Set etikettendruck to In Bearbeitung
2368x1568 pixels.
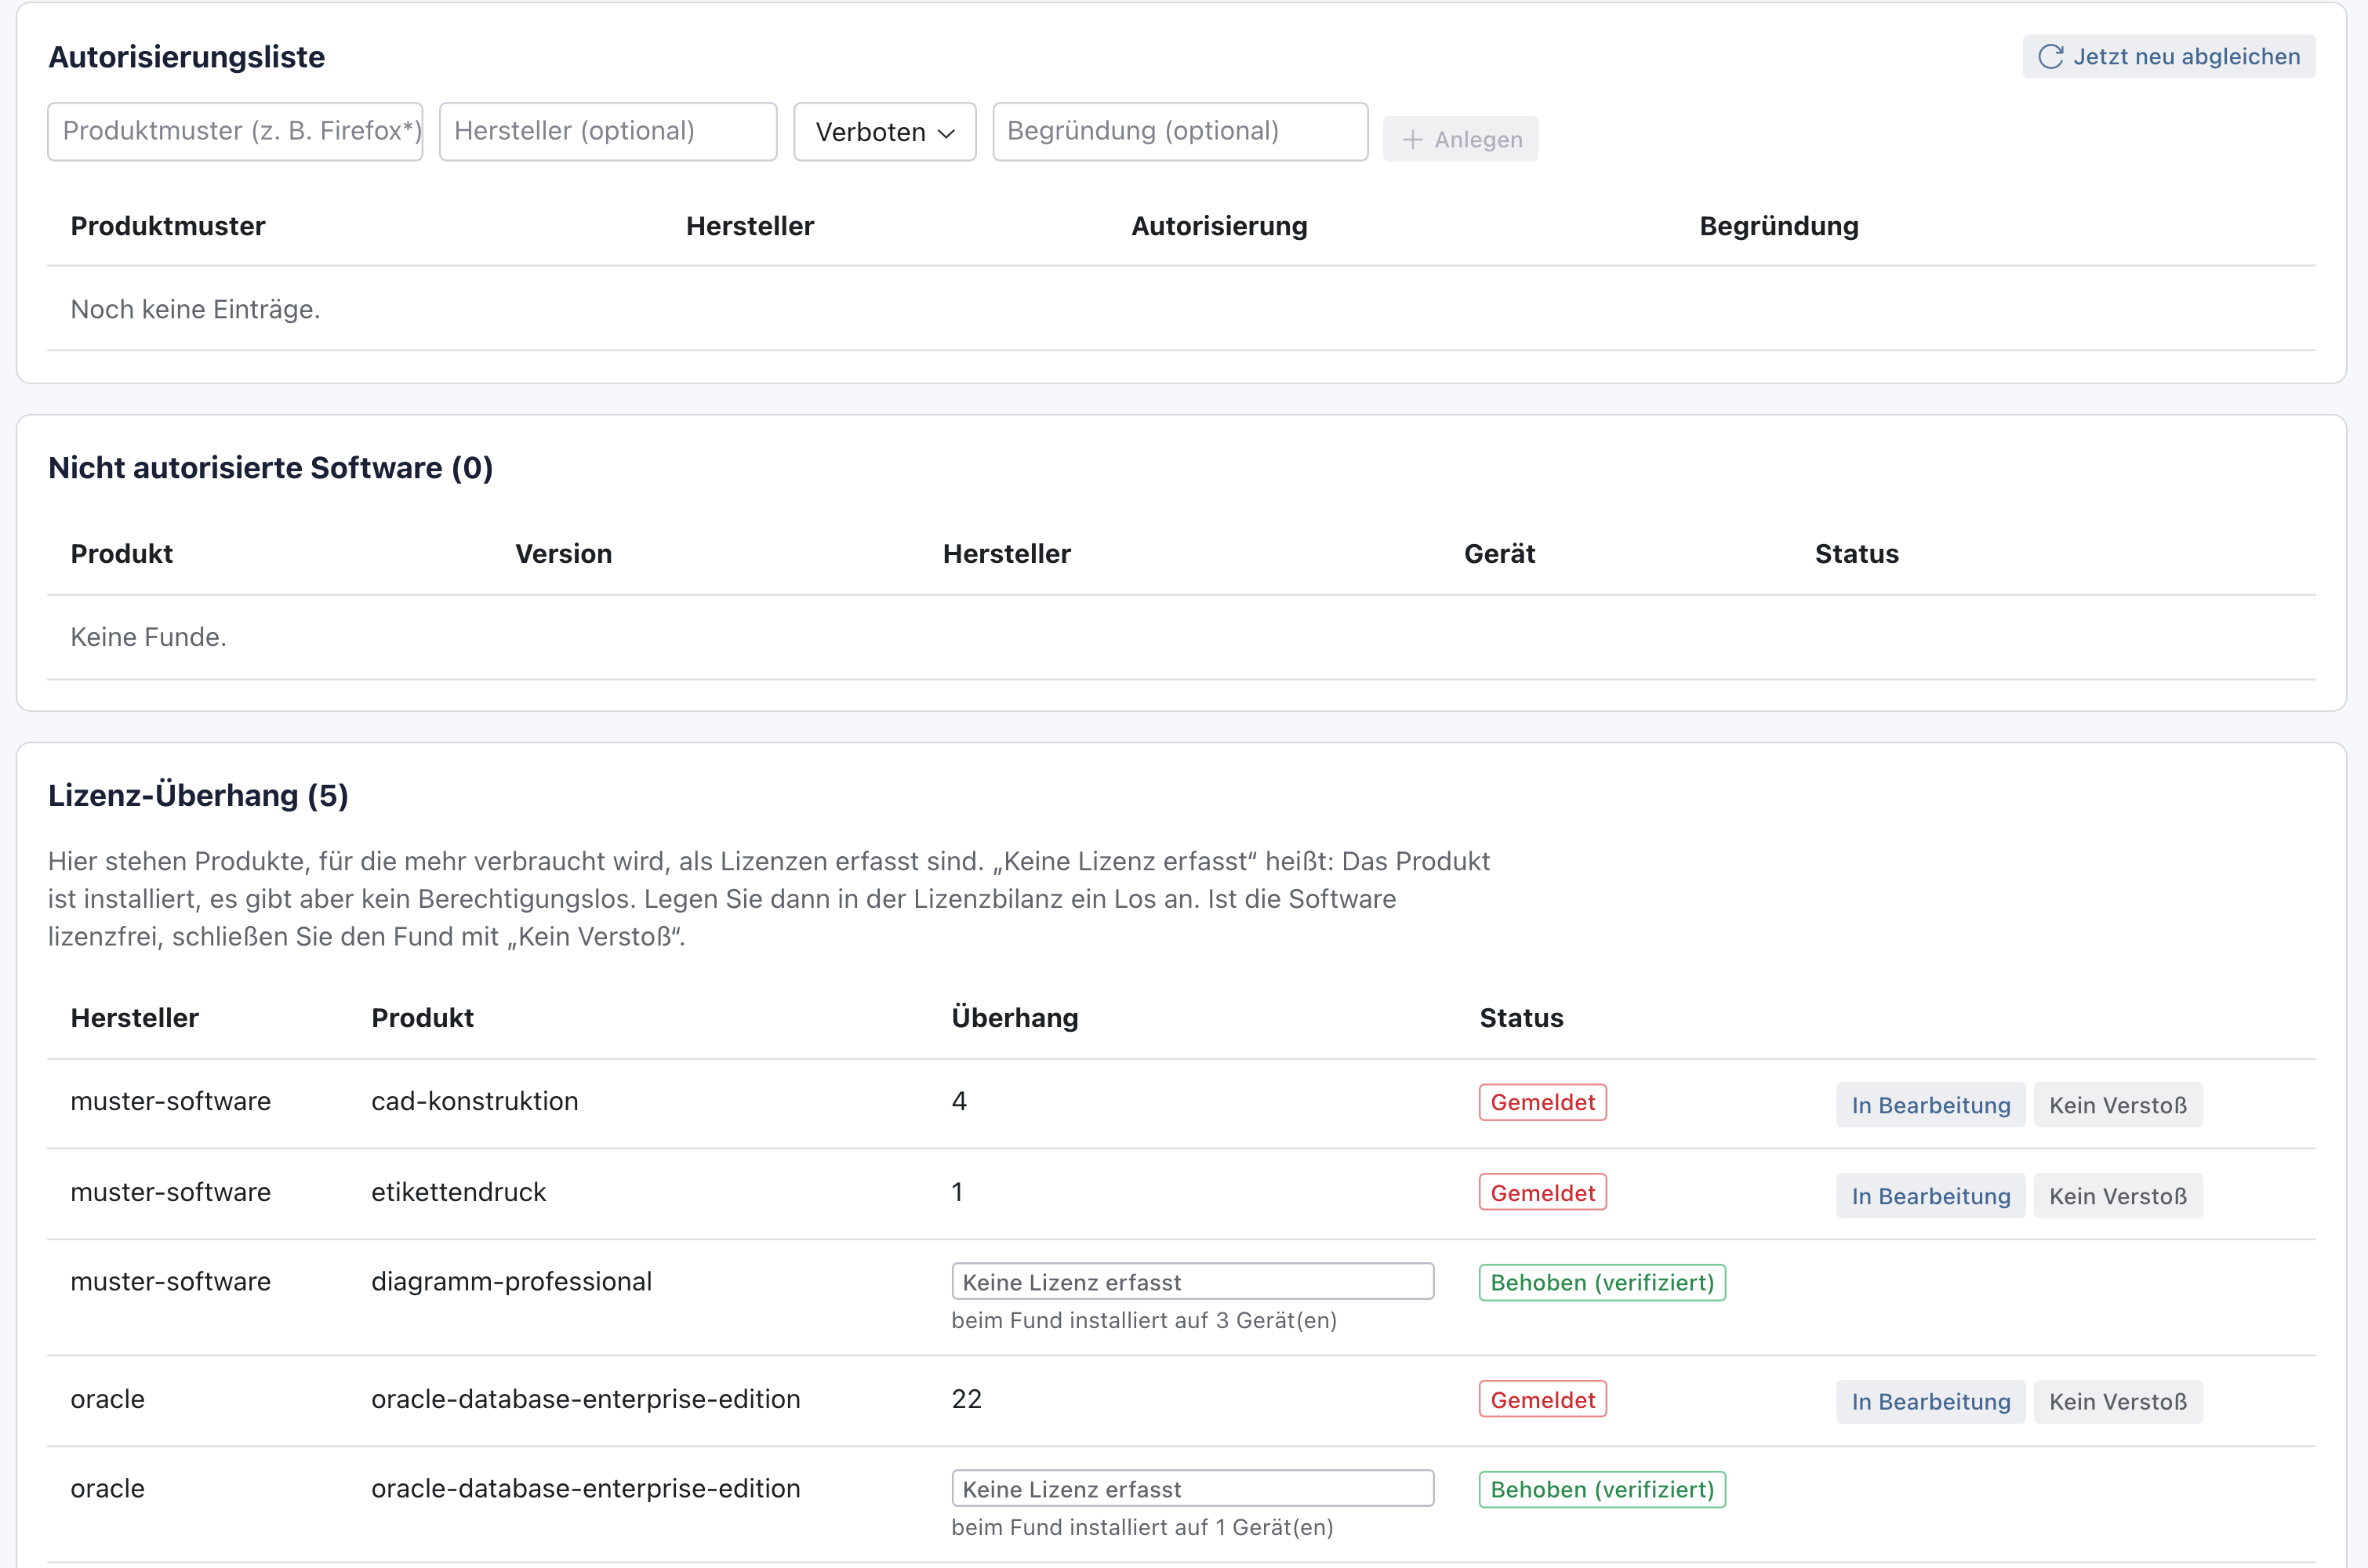tap(1930, 1196)
